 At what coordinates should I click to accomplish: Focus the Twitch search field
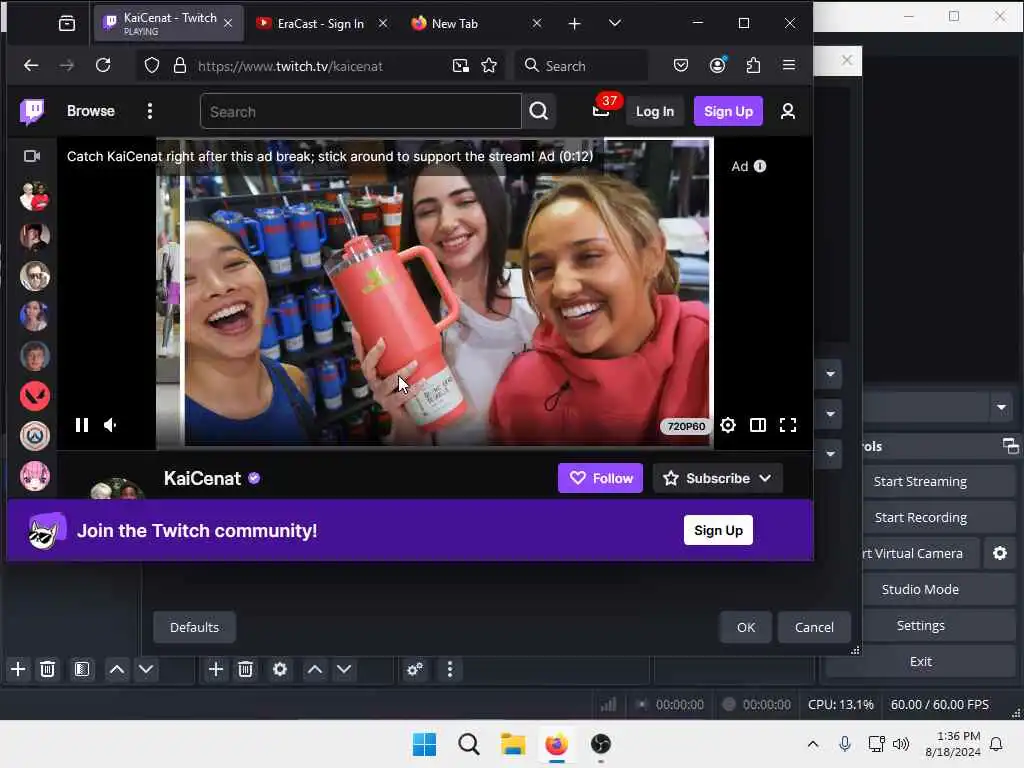coord(360,111)
